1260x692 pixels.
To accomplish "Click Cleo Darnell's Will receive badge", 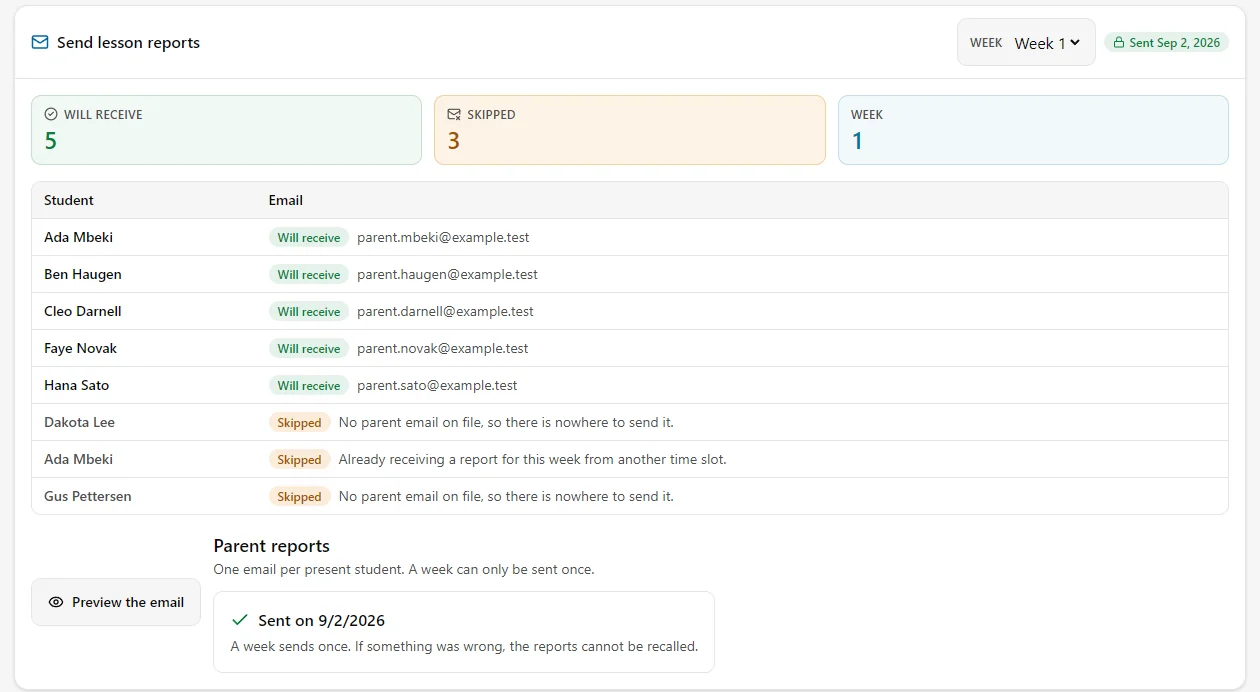I will click(309, 311).
